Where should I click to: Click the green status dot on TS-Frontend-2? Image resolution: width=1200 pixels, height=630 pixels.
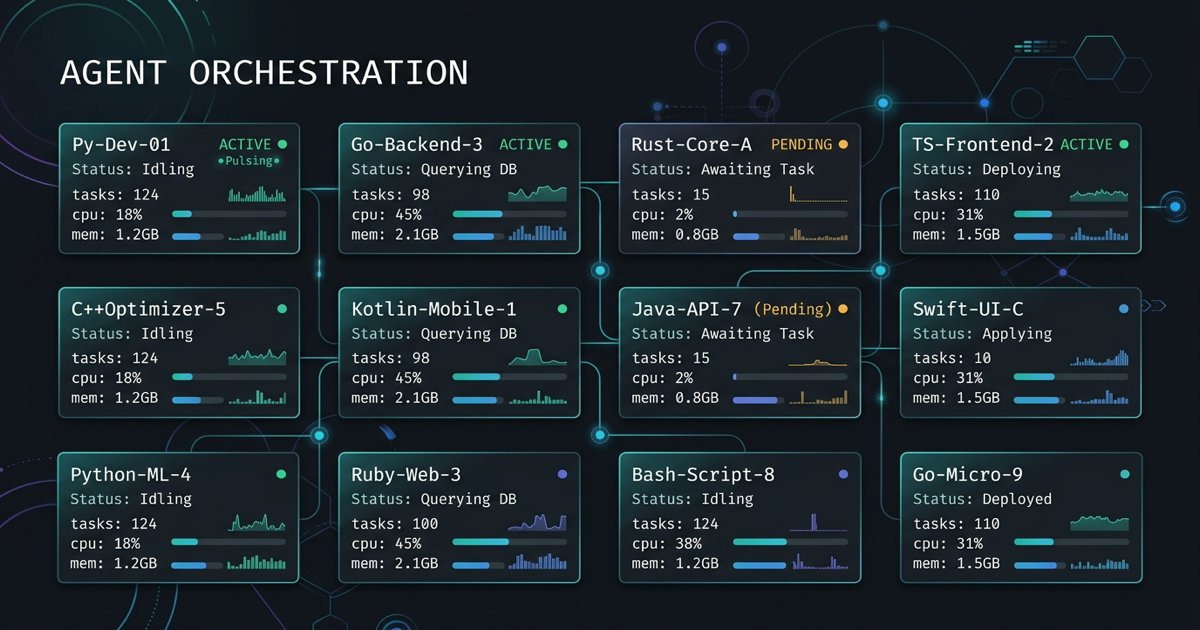click(x=1124, y=144)
